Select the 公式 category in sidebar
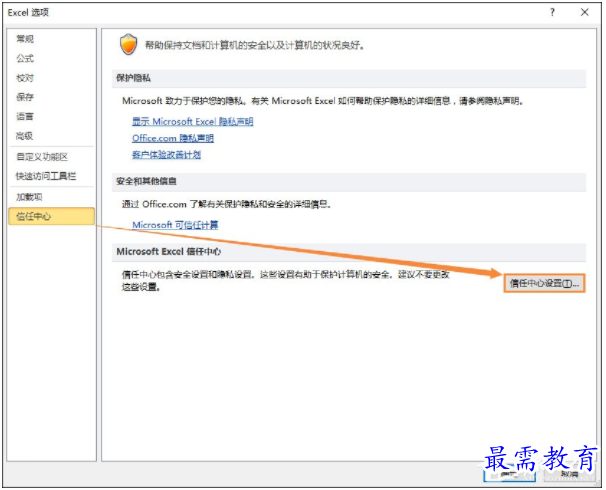This screenshot has height=490, width=606. [25, 58]
